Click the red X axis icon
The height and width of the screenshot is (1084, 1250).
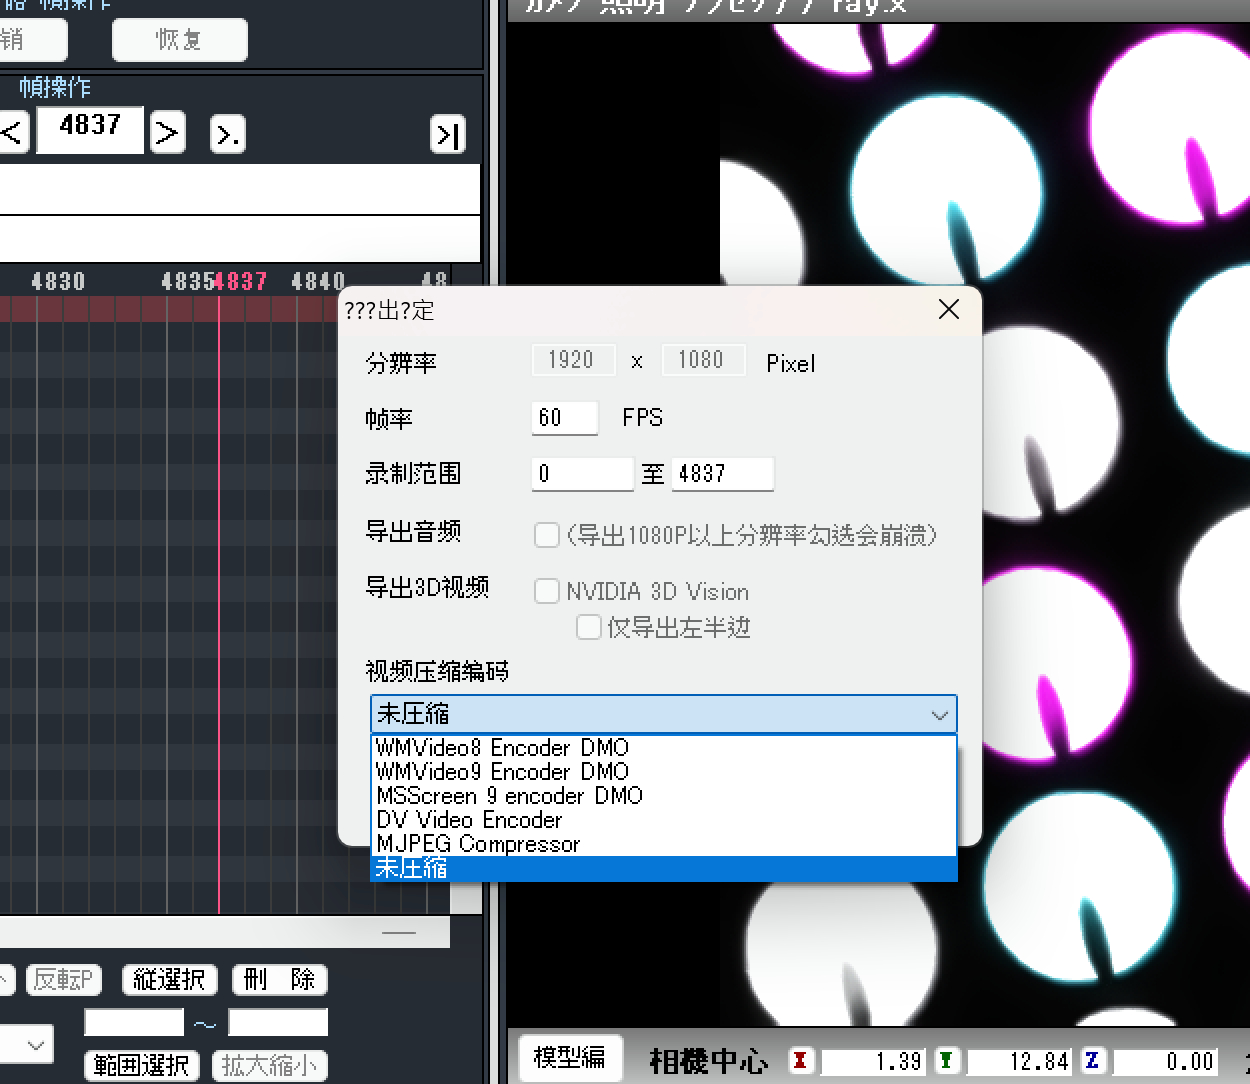pyautogui.click(x=800, y=1061)
